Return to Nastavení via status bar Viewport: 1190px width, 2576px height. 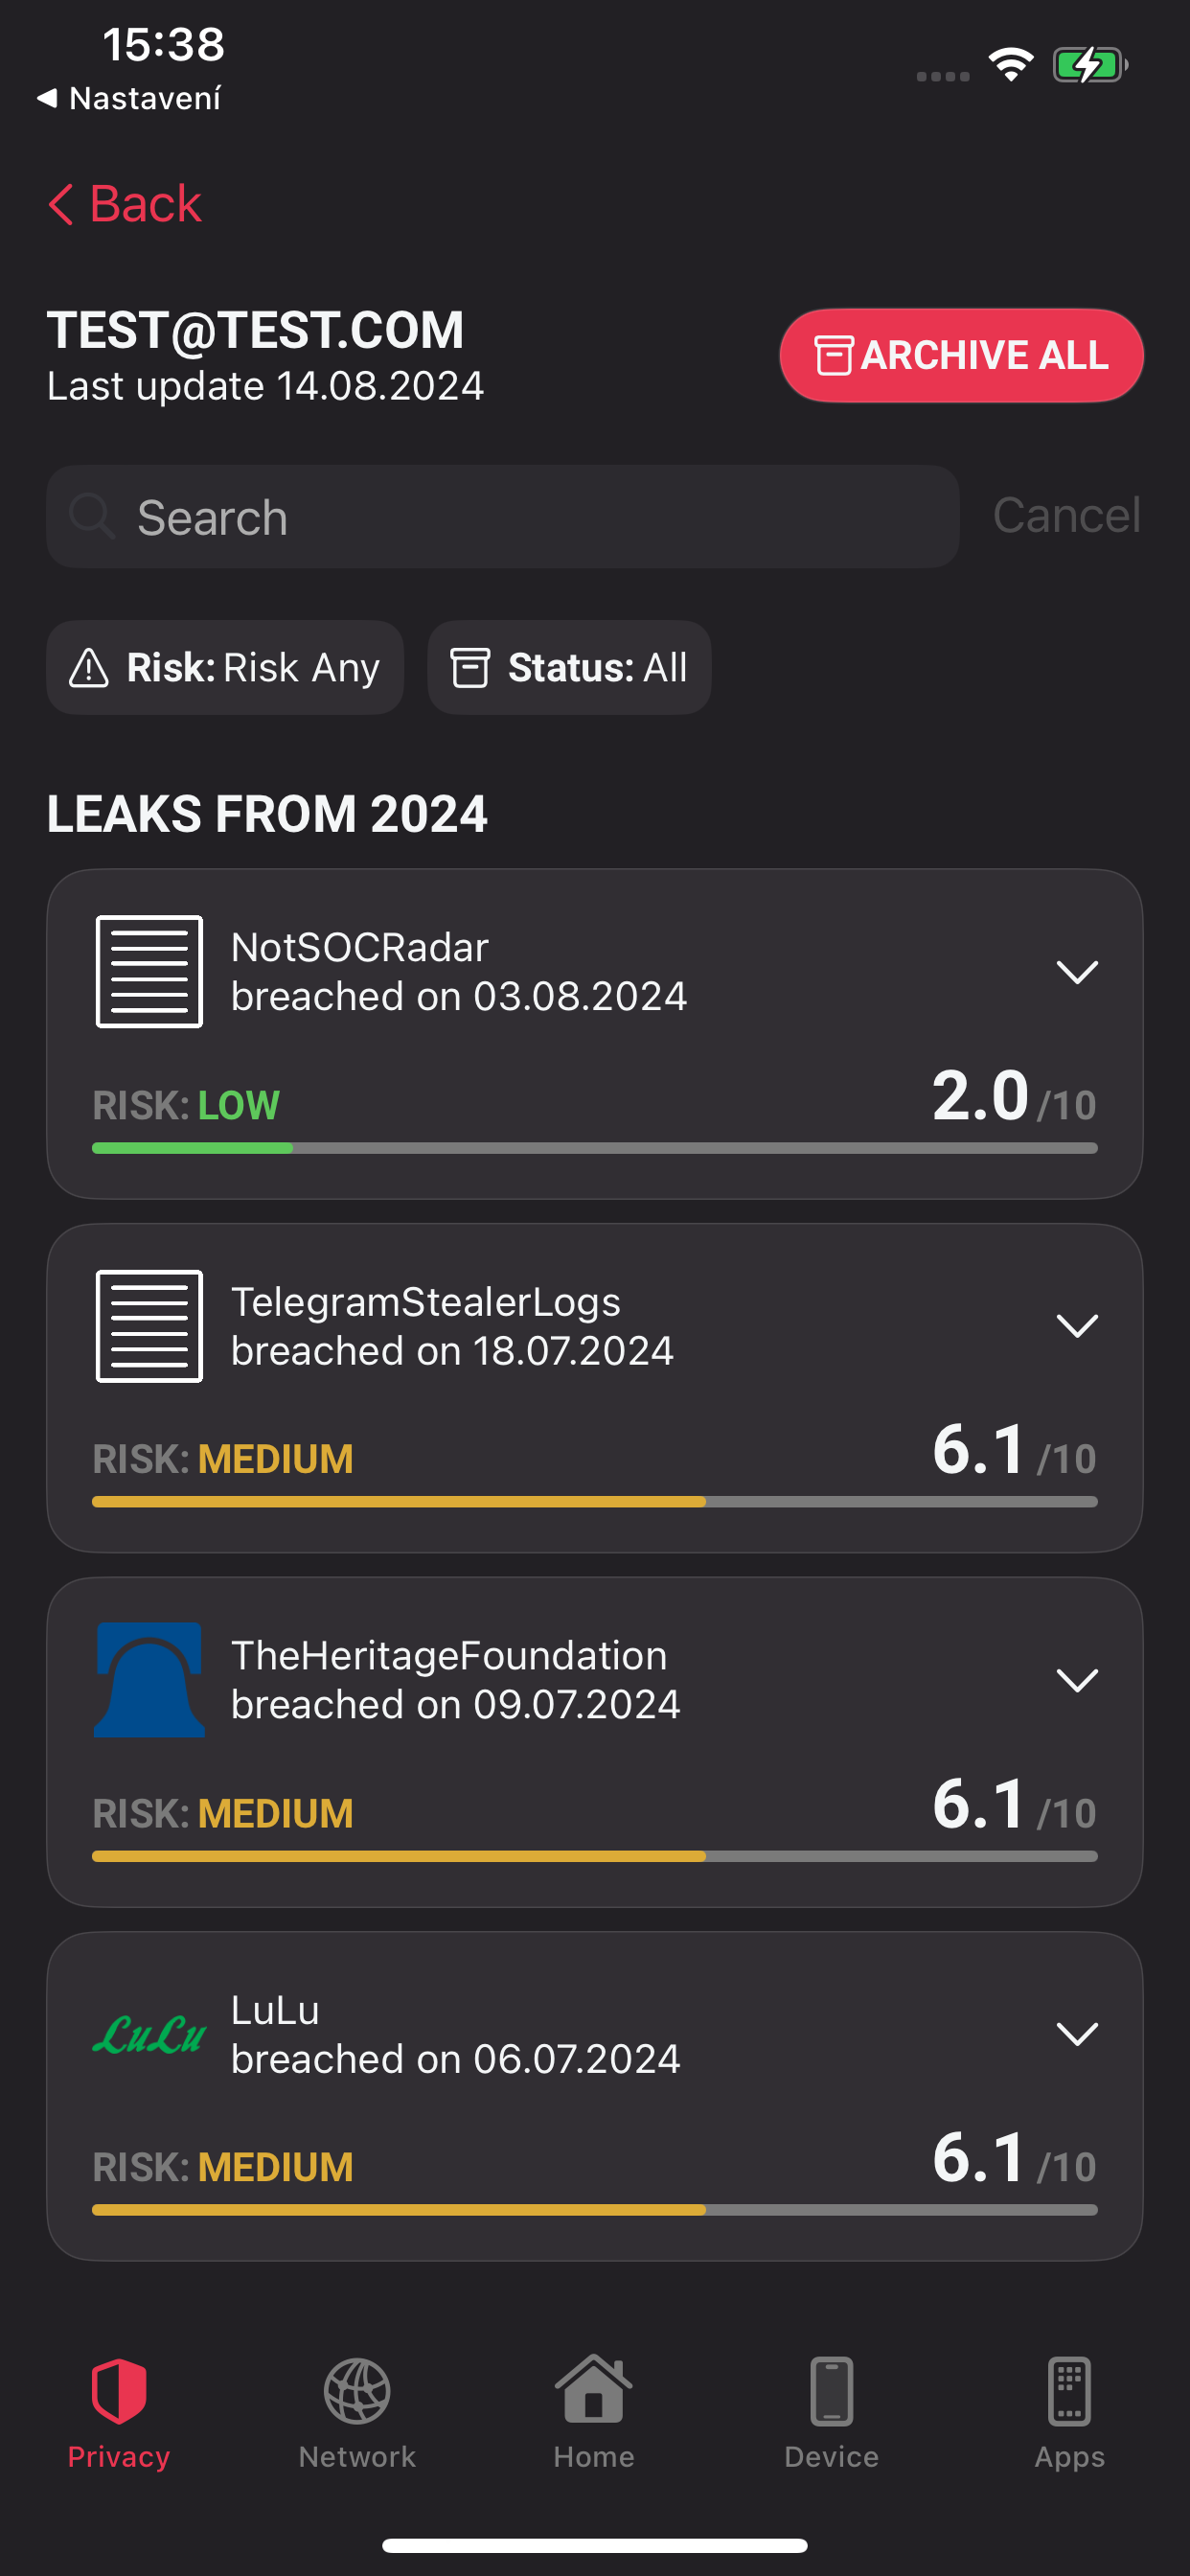pos(128,98)
